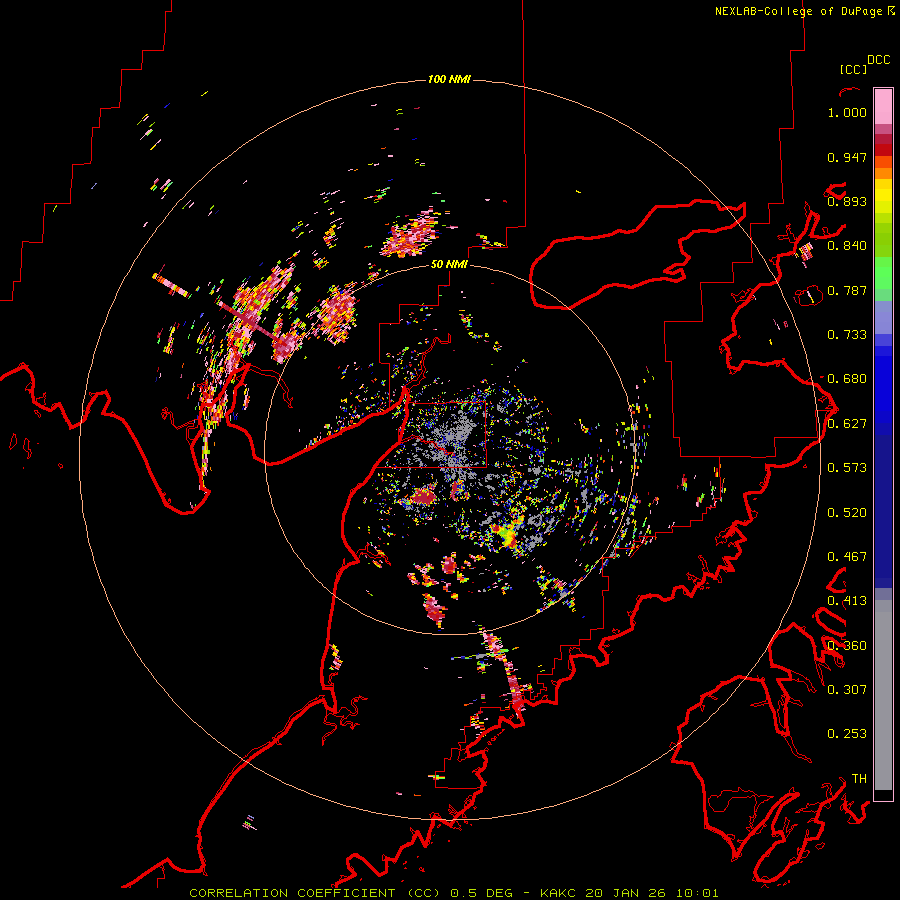Click the 0.893 scale value
900x900 pixels.
[847, 201]
